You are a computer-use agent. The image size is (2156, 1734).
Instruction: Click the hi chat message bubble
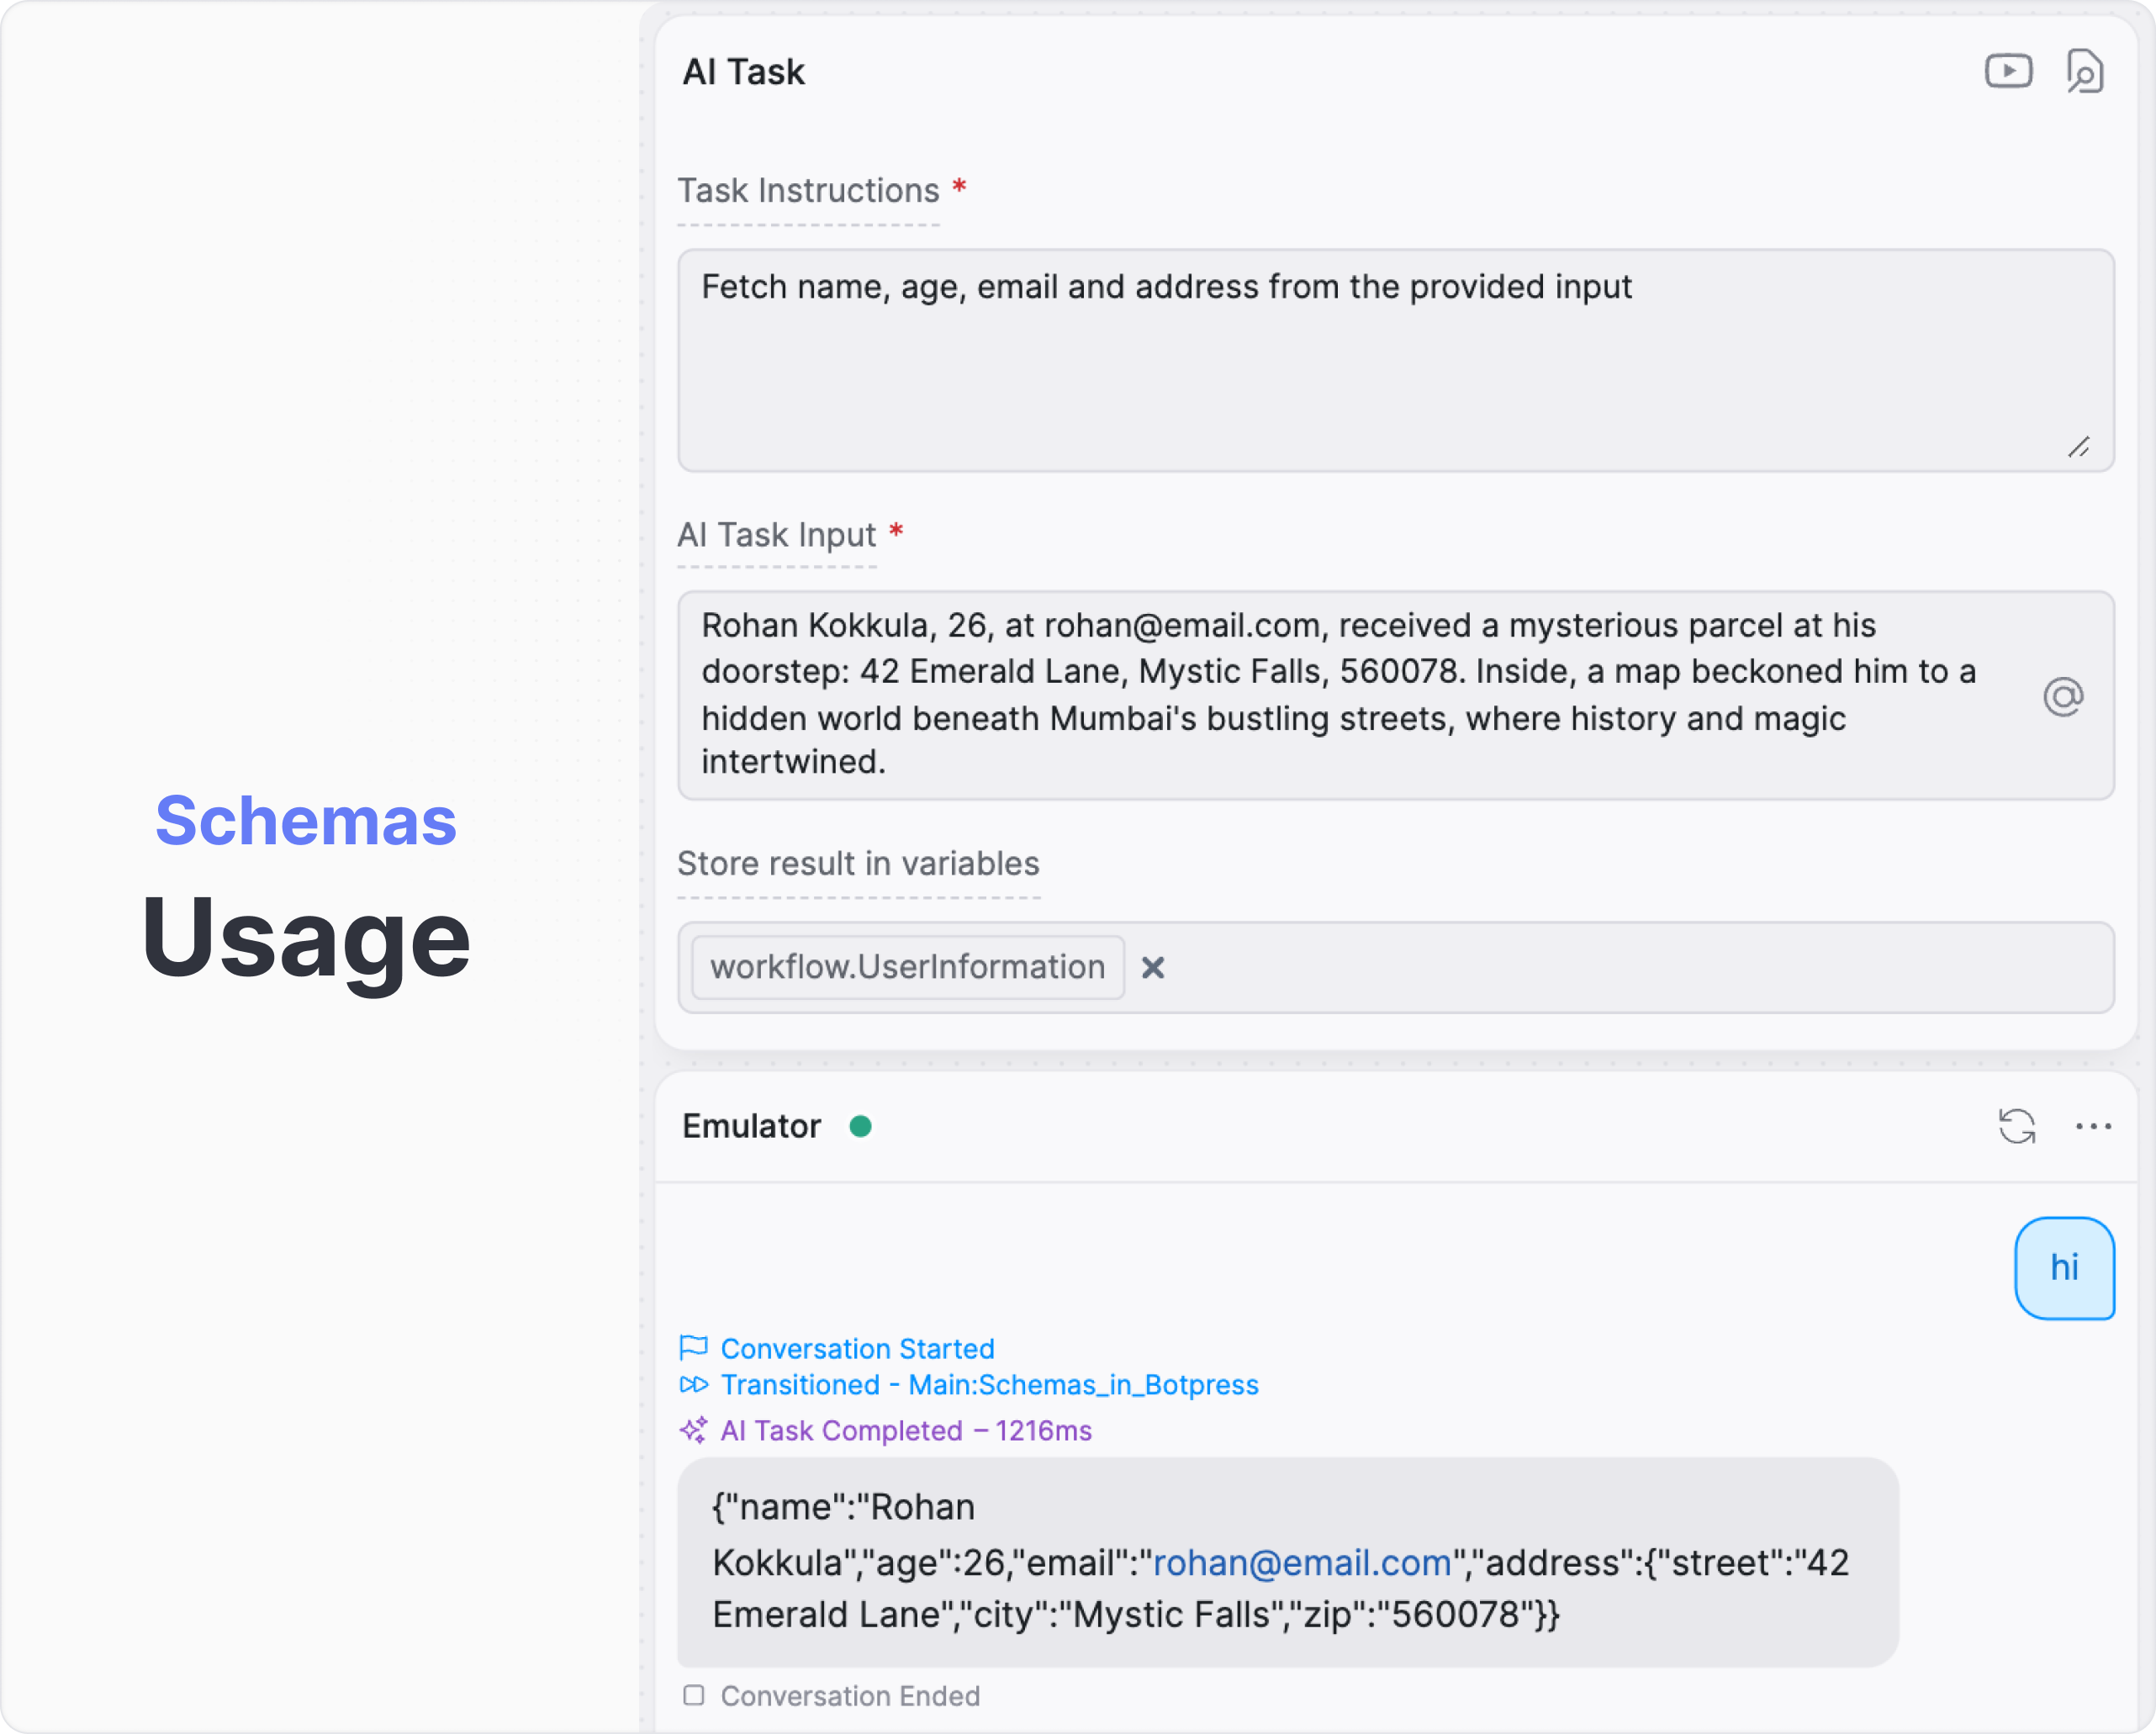(x=2064, y=1268)
